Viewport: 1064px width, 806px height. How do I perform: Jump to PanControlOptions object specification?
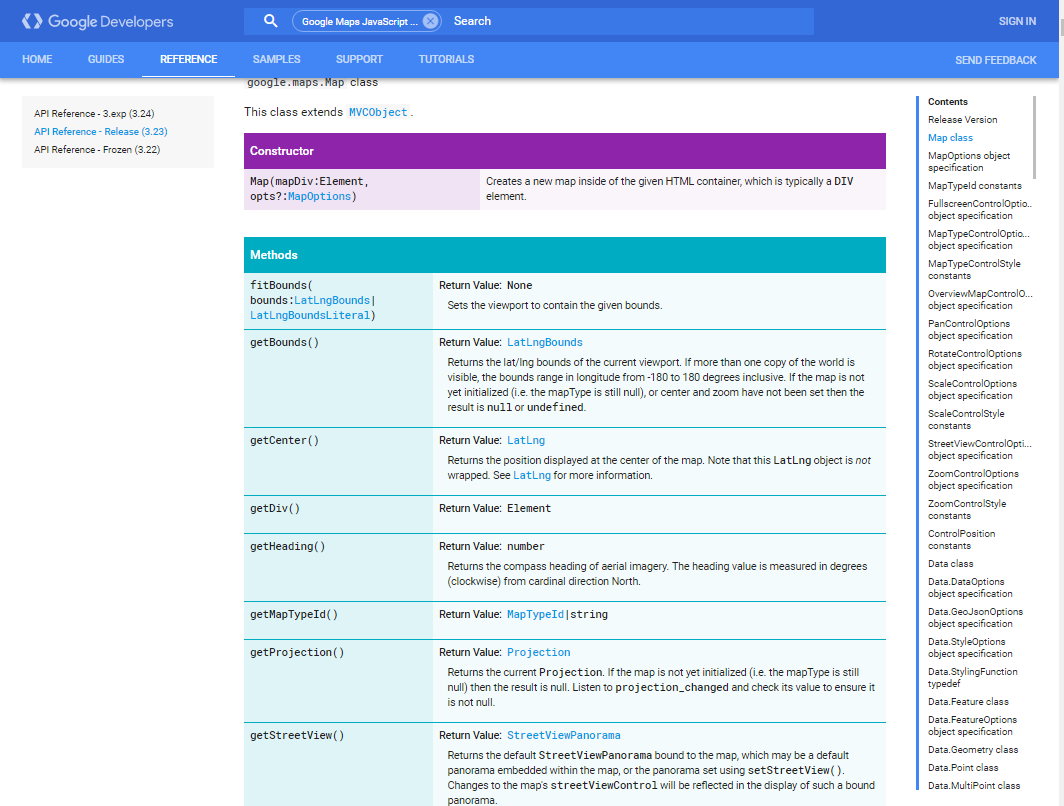pyautogui.click(x=970, y=330)
